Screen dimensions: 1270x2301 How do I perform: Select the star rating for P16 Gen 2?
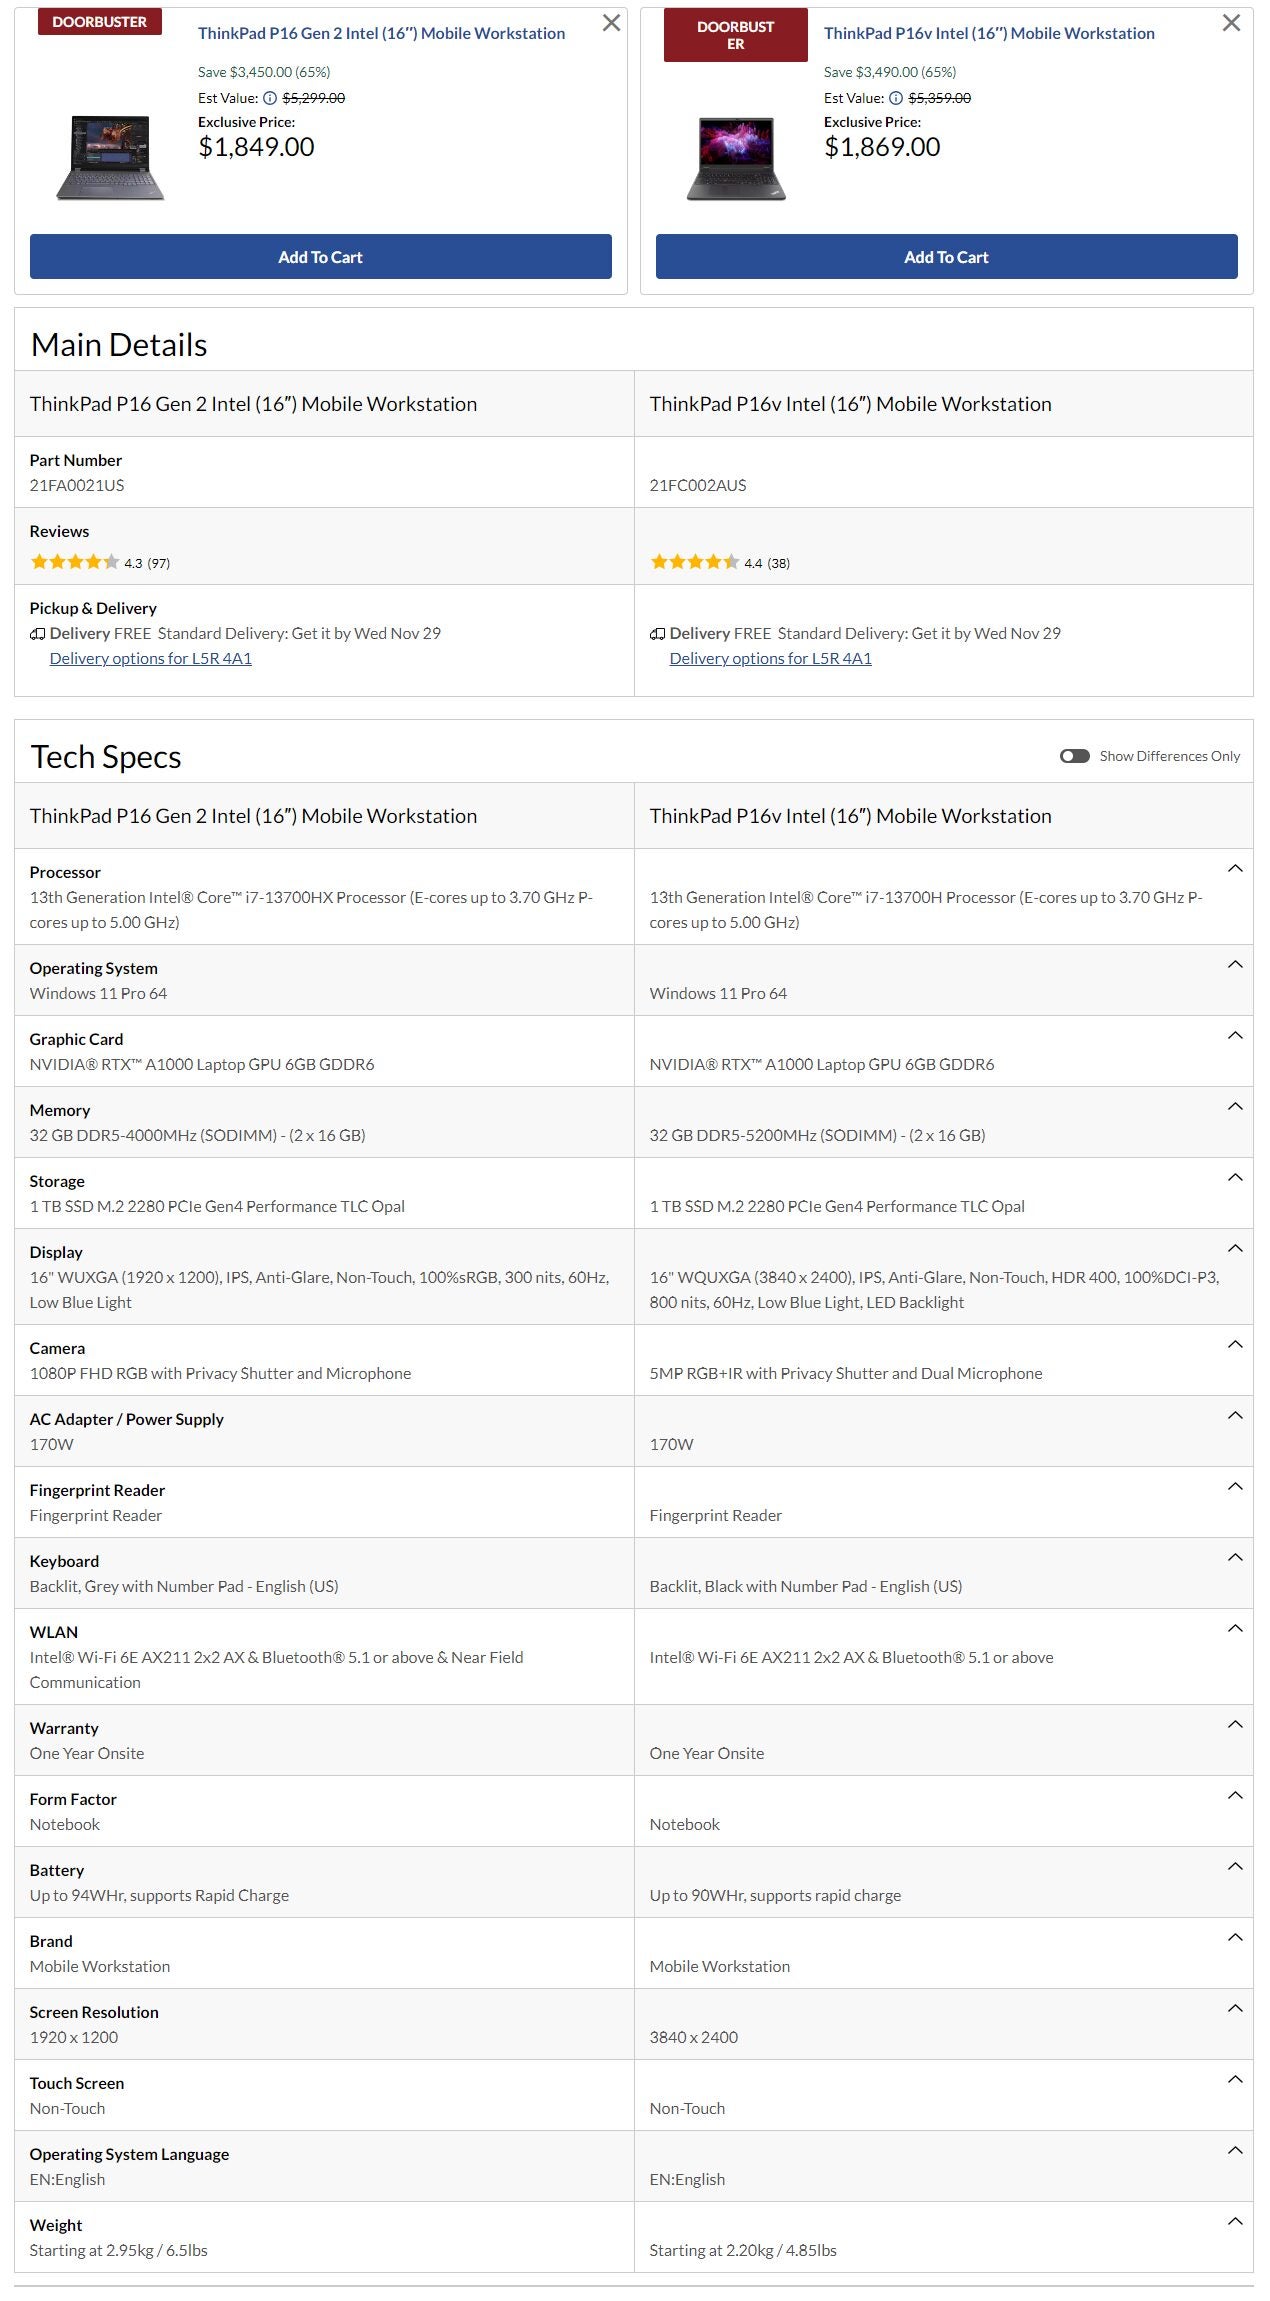[x=75, y=562]
